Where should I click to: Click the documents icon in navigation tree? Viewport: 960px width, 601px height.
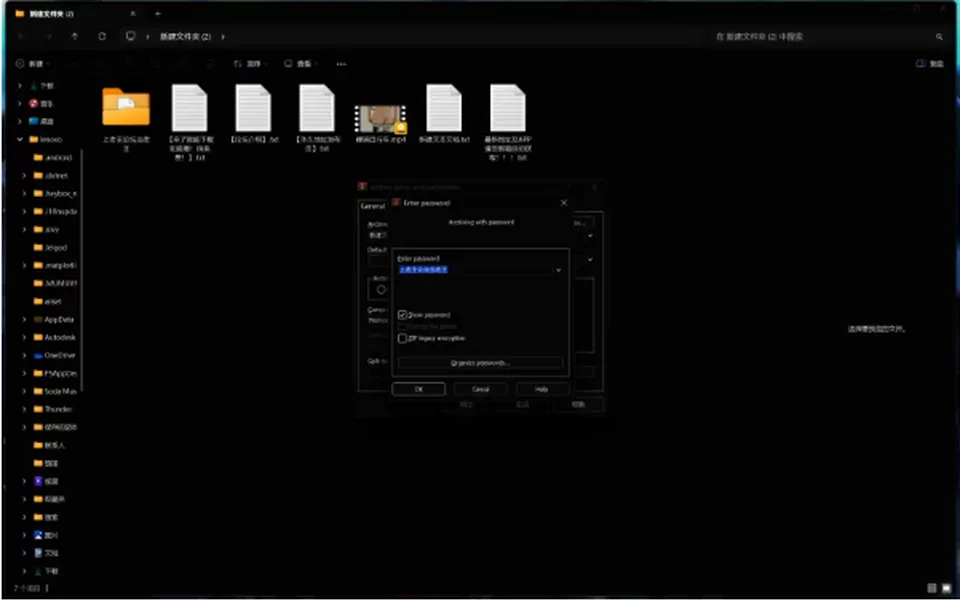(x=38, y=553)
